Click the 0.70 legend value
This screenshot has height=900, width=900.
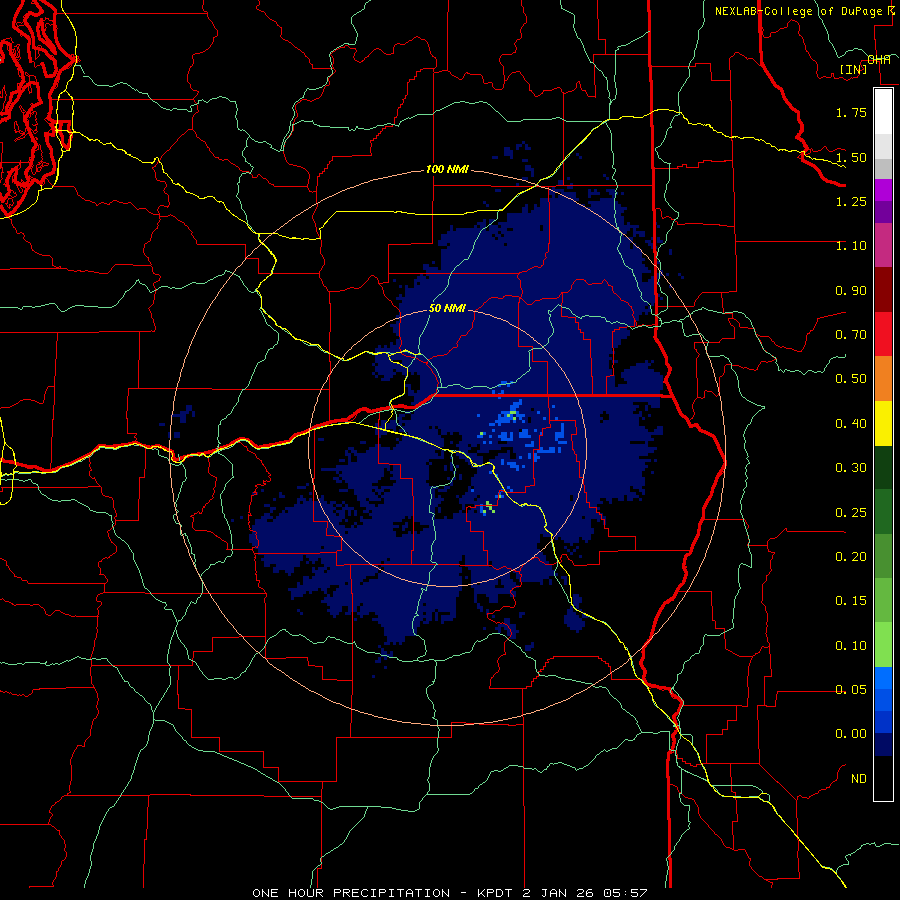pyautogui.click(x=851, y=335)
